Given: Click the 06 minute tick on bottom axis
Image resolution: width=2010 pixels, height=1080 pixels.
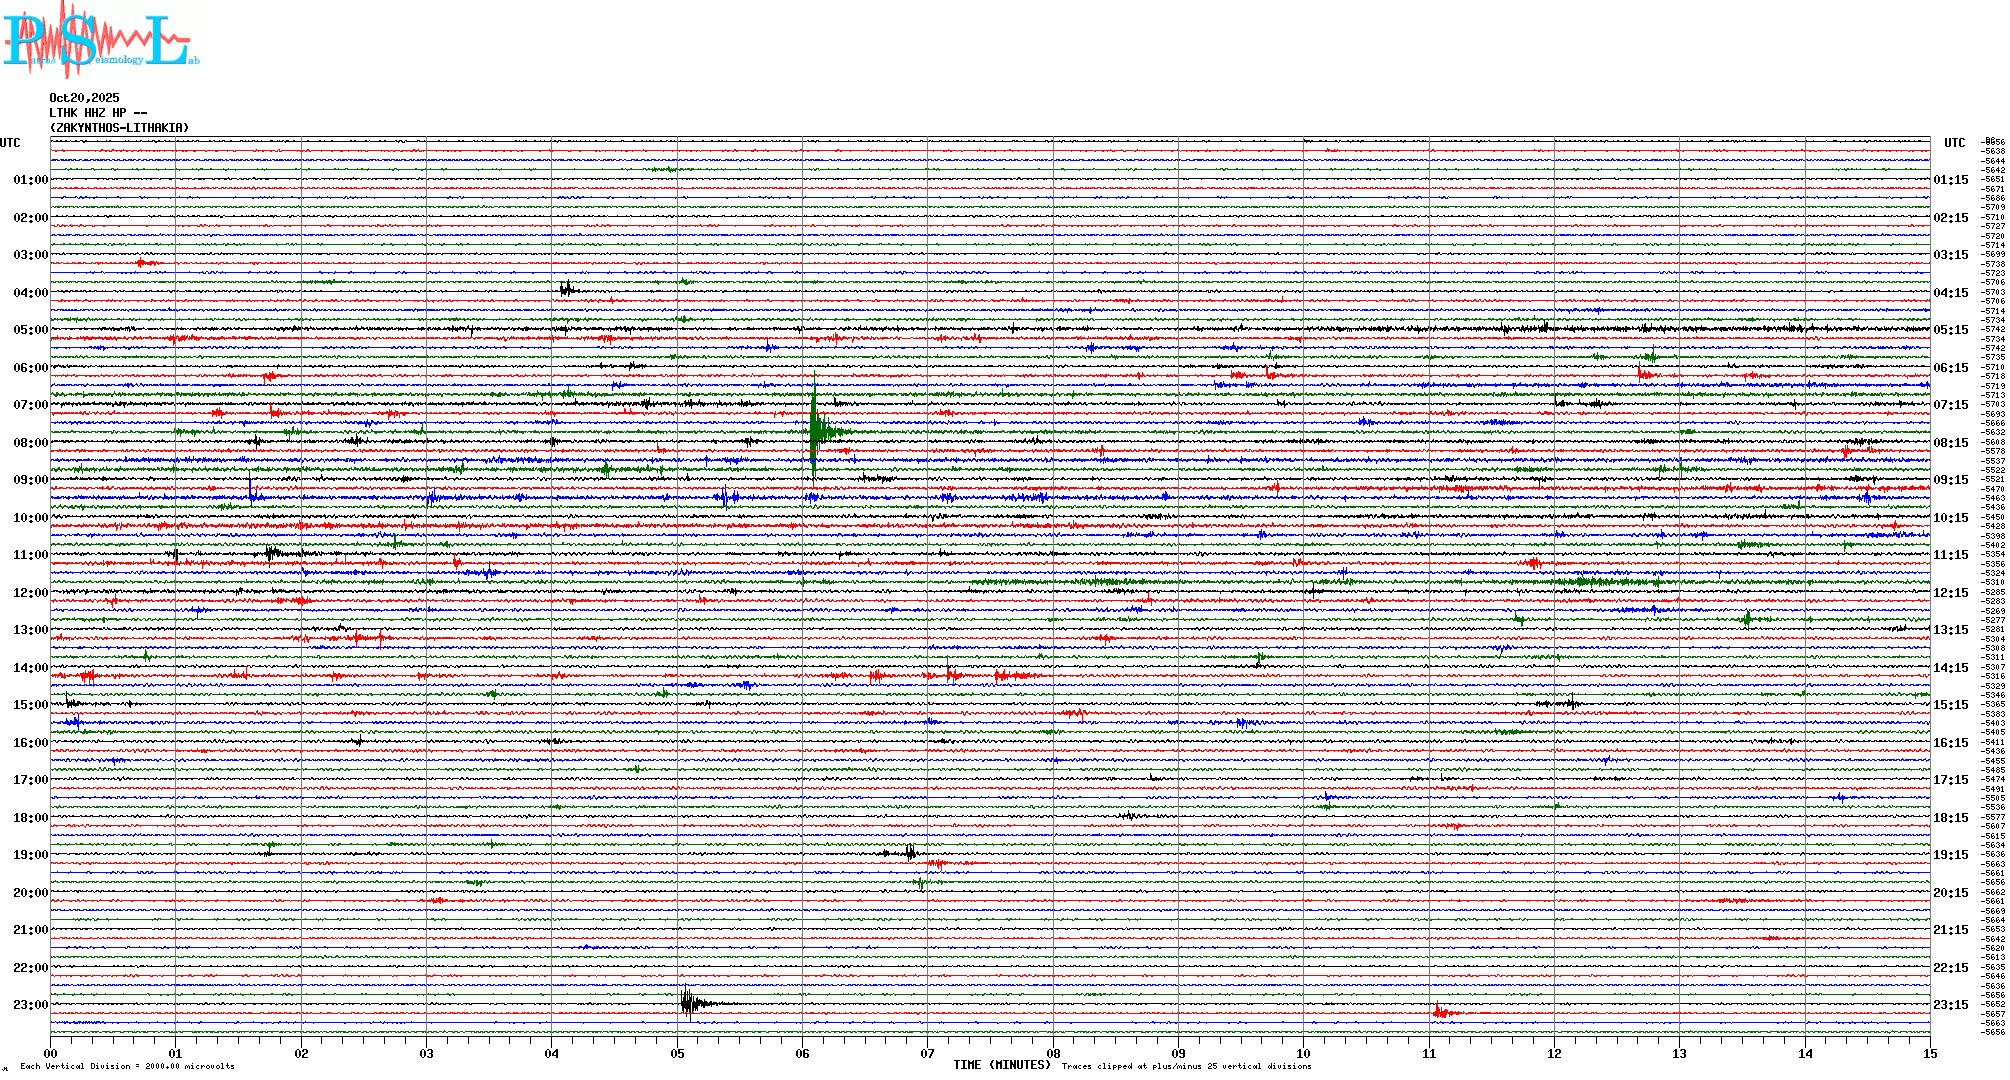Looking at the screenshot, I should (x=802, y=1053).
